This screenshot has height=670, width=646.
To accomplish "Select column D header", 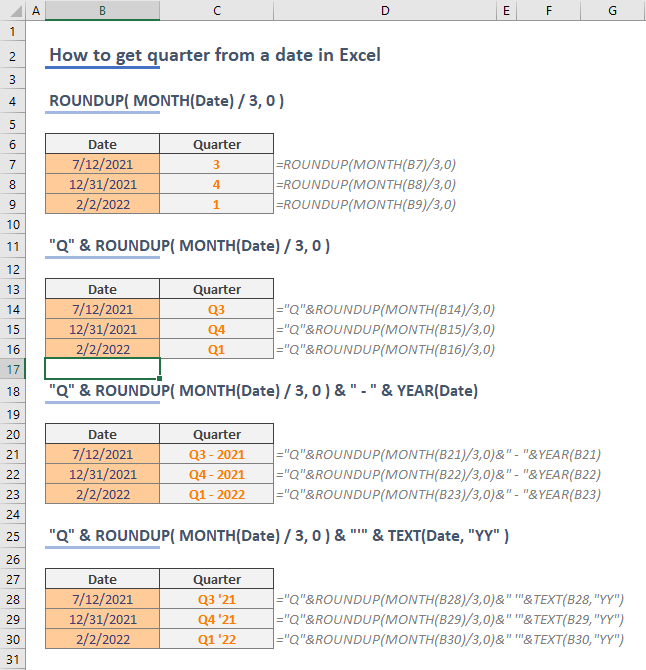I will tap(385, 10).
